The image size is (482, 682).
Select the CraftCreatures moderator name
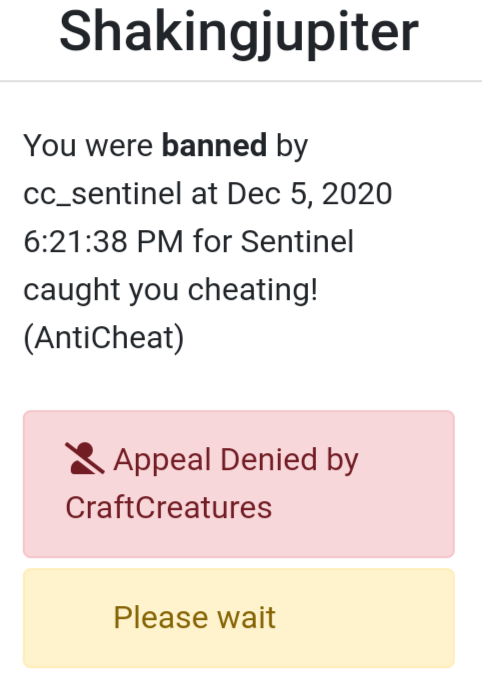point(169,508)
